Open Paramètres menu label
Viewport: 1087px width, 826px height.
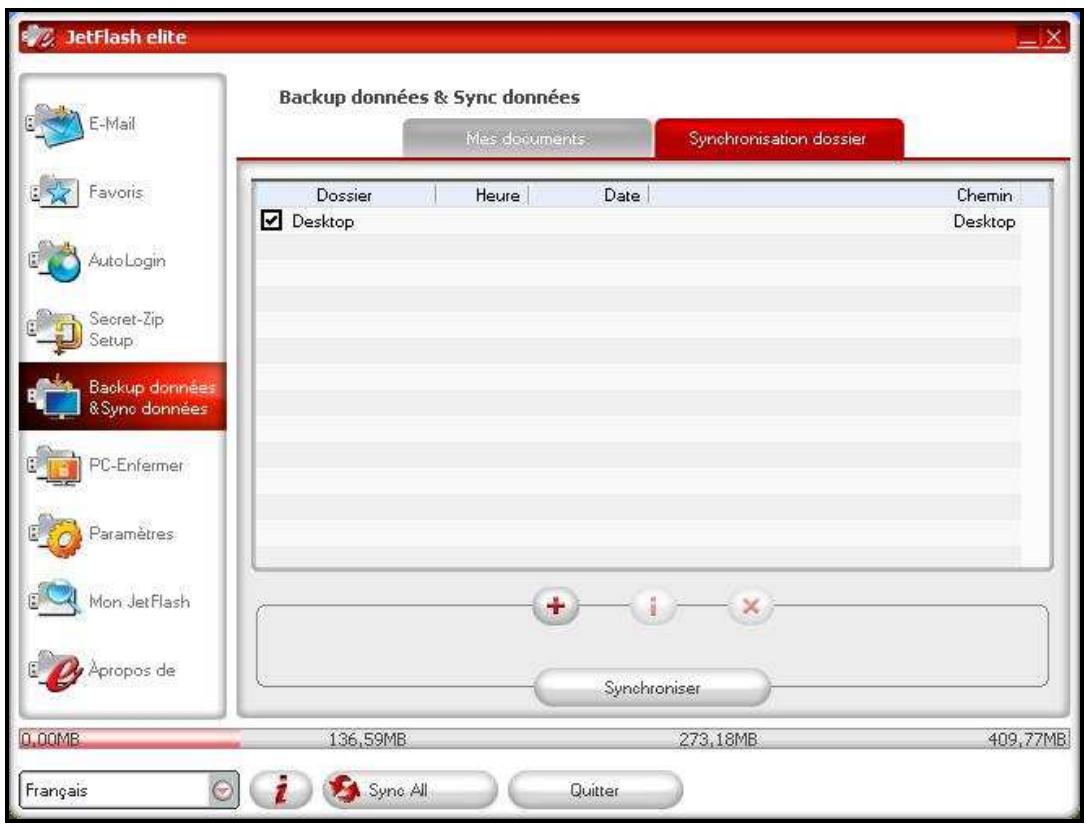point(131,534)
